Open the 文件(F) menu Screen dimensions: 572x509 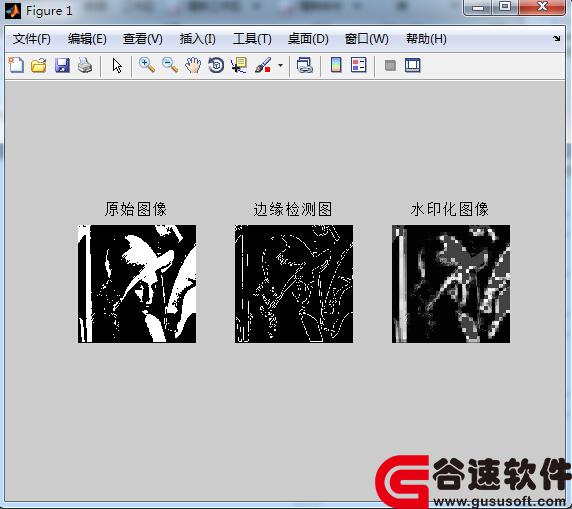coord(32,39)
